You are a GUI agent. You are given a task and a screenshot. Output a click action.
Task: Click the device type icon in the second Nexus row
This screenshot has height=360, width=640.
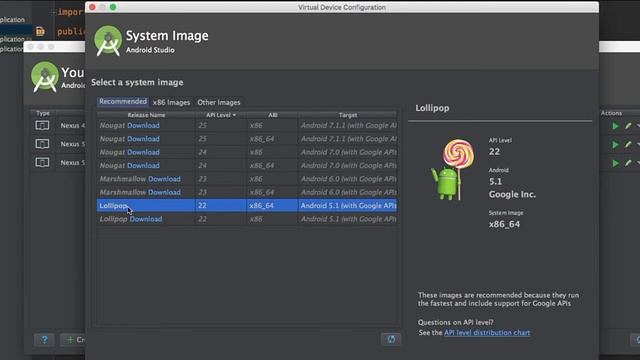click(x=42, y=144)
